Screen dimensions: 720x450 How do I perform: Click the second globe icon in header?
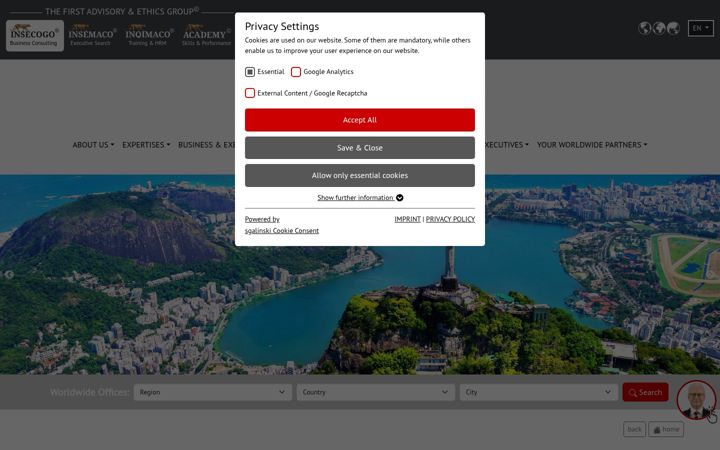point(659,28)
